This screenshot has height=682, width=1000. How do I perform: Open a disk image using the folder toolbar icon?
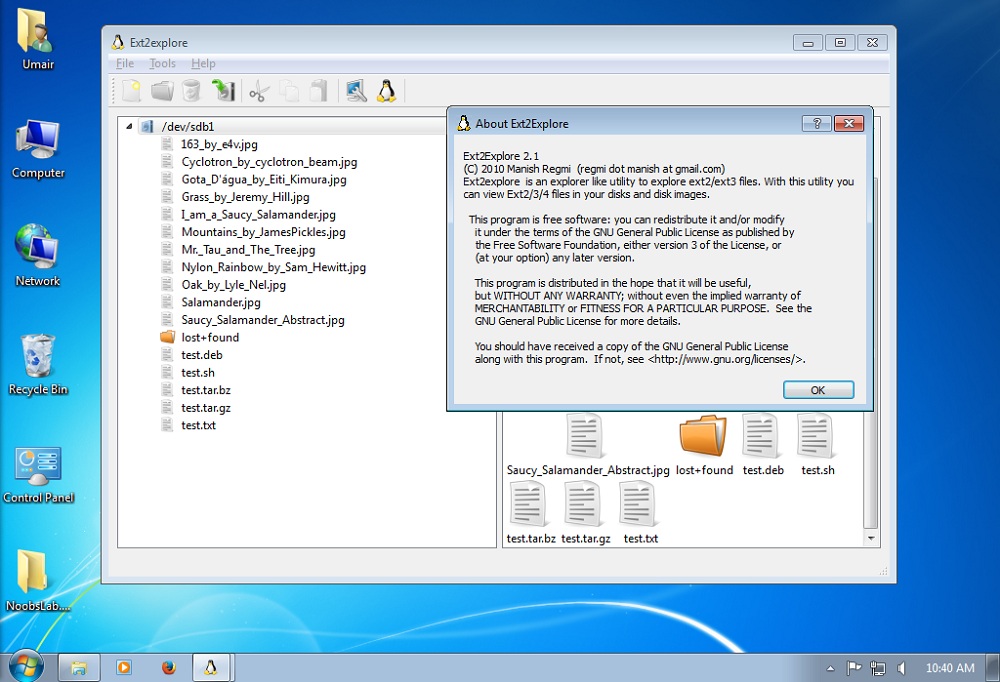click(161, 90)
